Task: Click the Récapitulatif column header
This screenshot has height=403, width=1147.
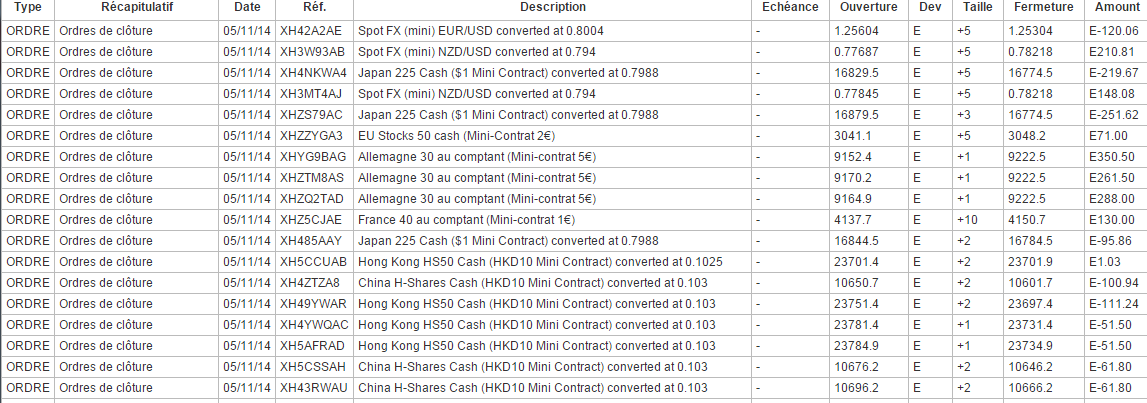Action: coord(137,7)
